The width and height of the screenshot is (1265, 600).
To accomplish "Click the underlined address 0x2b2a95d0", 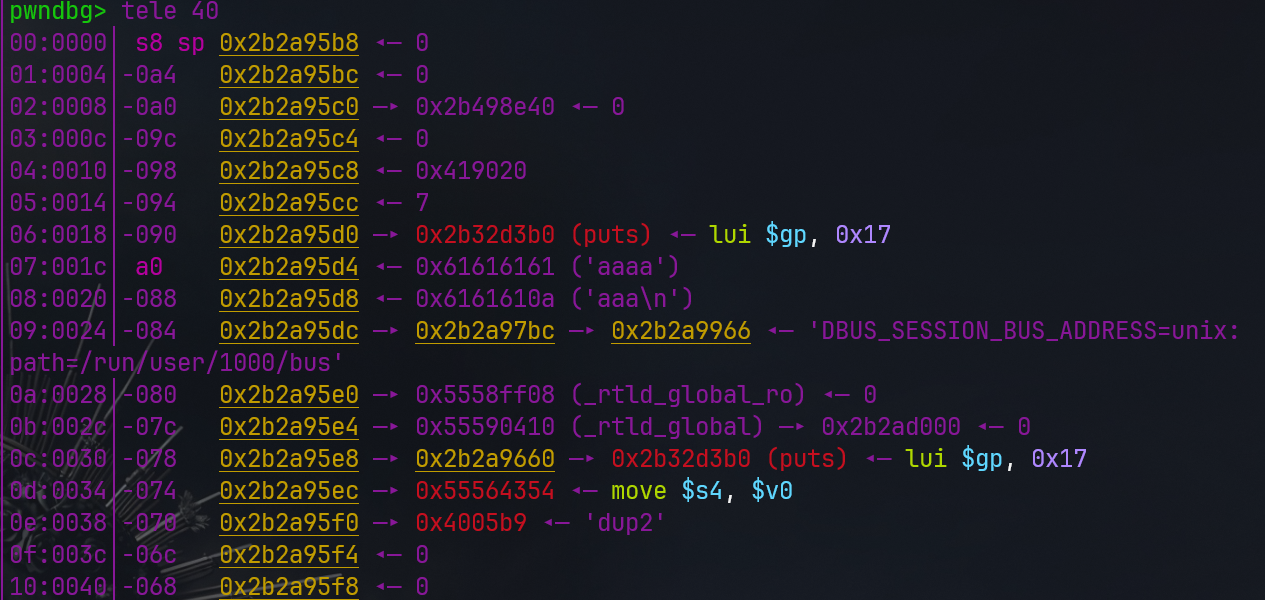I will coord(289,235).
